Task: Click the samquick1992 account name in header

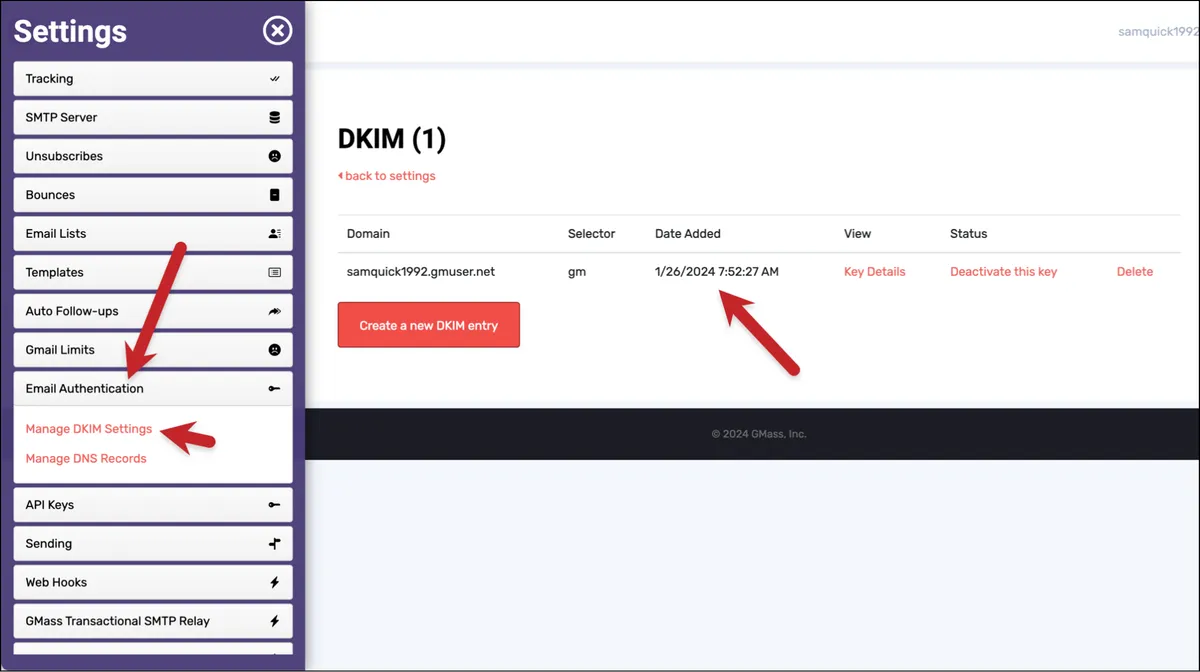Action: click(x=1158, y=32)
